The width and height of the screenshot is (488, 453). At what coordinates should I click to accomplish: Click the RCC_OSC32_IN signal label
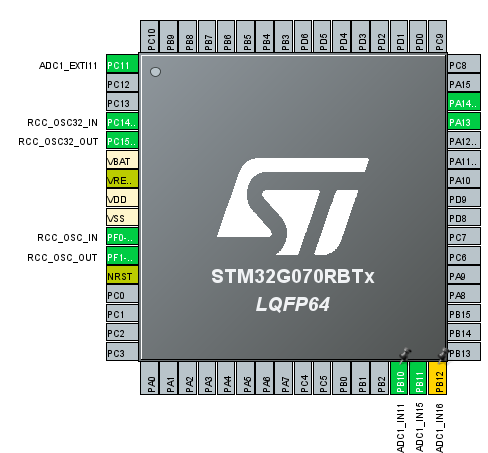click(62, 123)
